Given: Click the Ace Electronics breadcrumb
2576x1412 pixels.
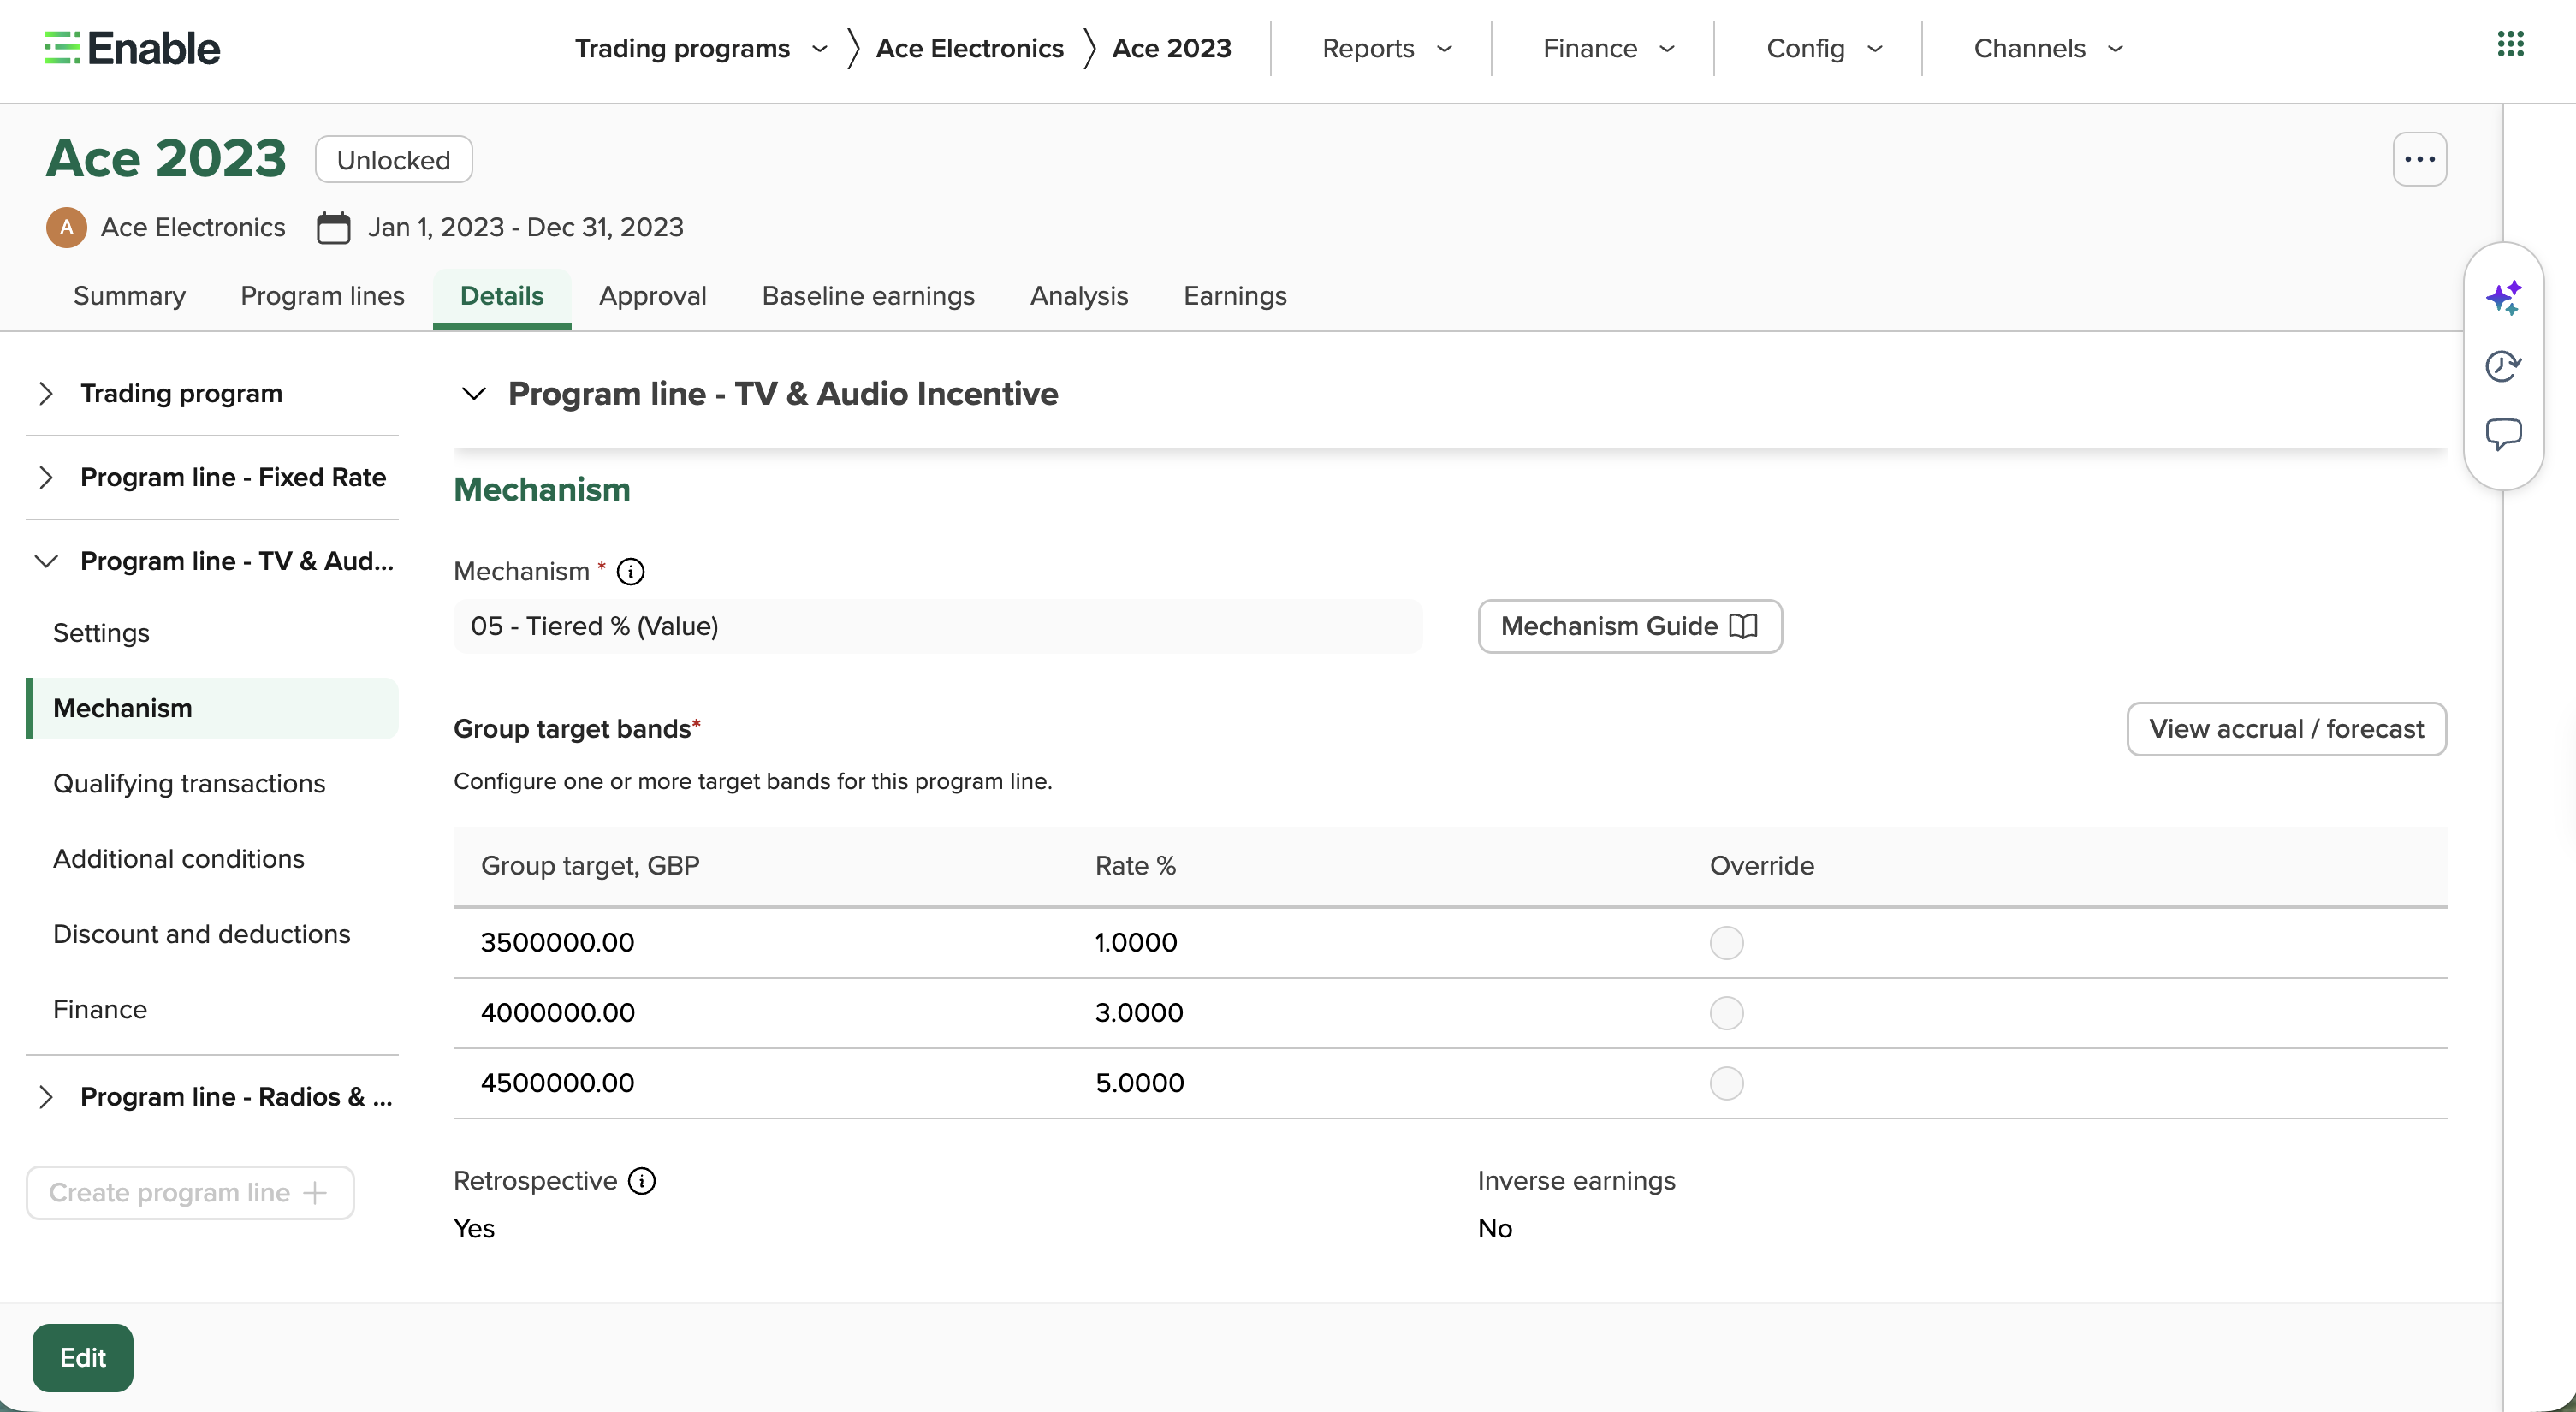Looking at the screenshot, I should point(969,48).
